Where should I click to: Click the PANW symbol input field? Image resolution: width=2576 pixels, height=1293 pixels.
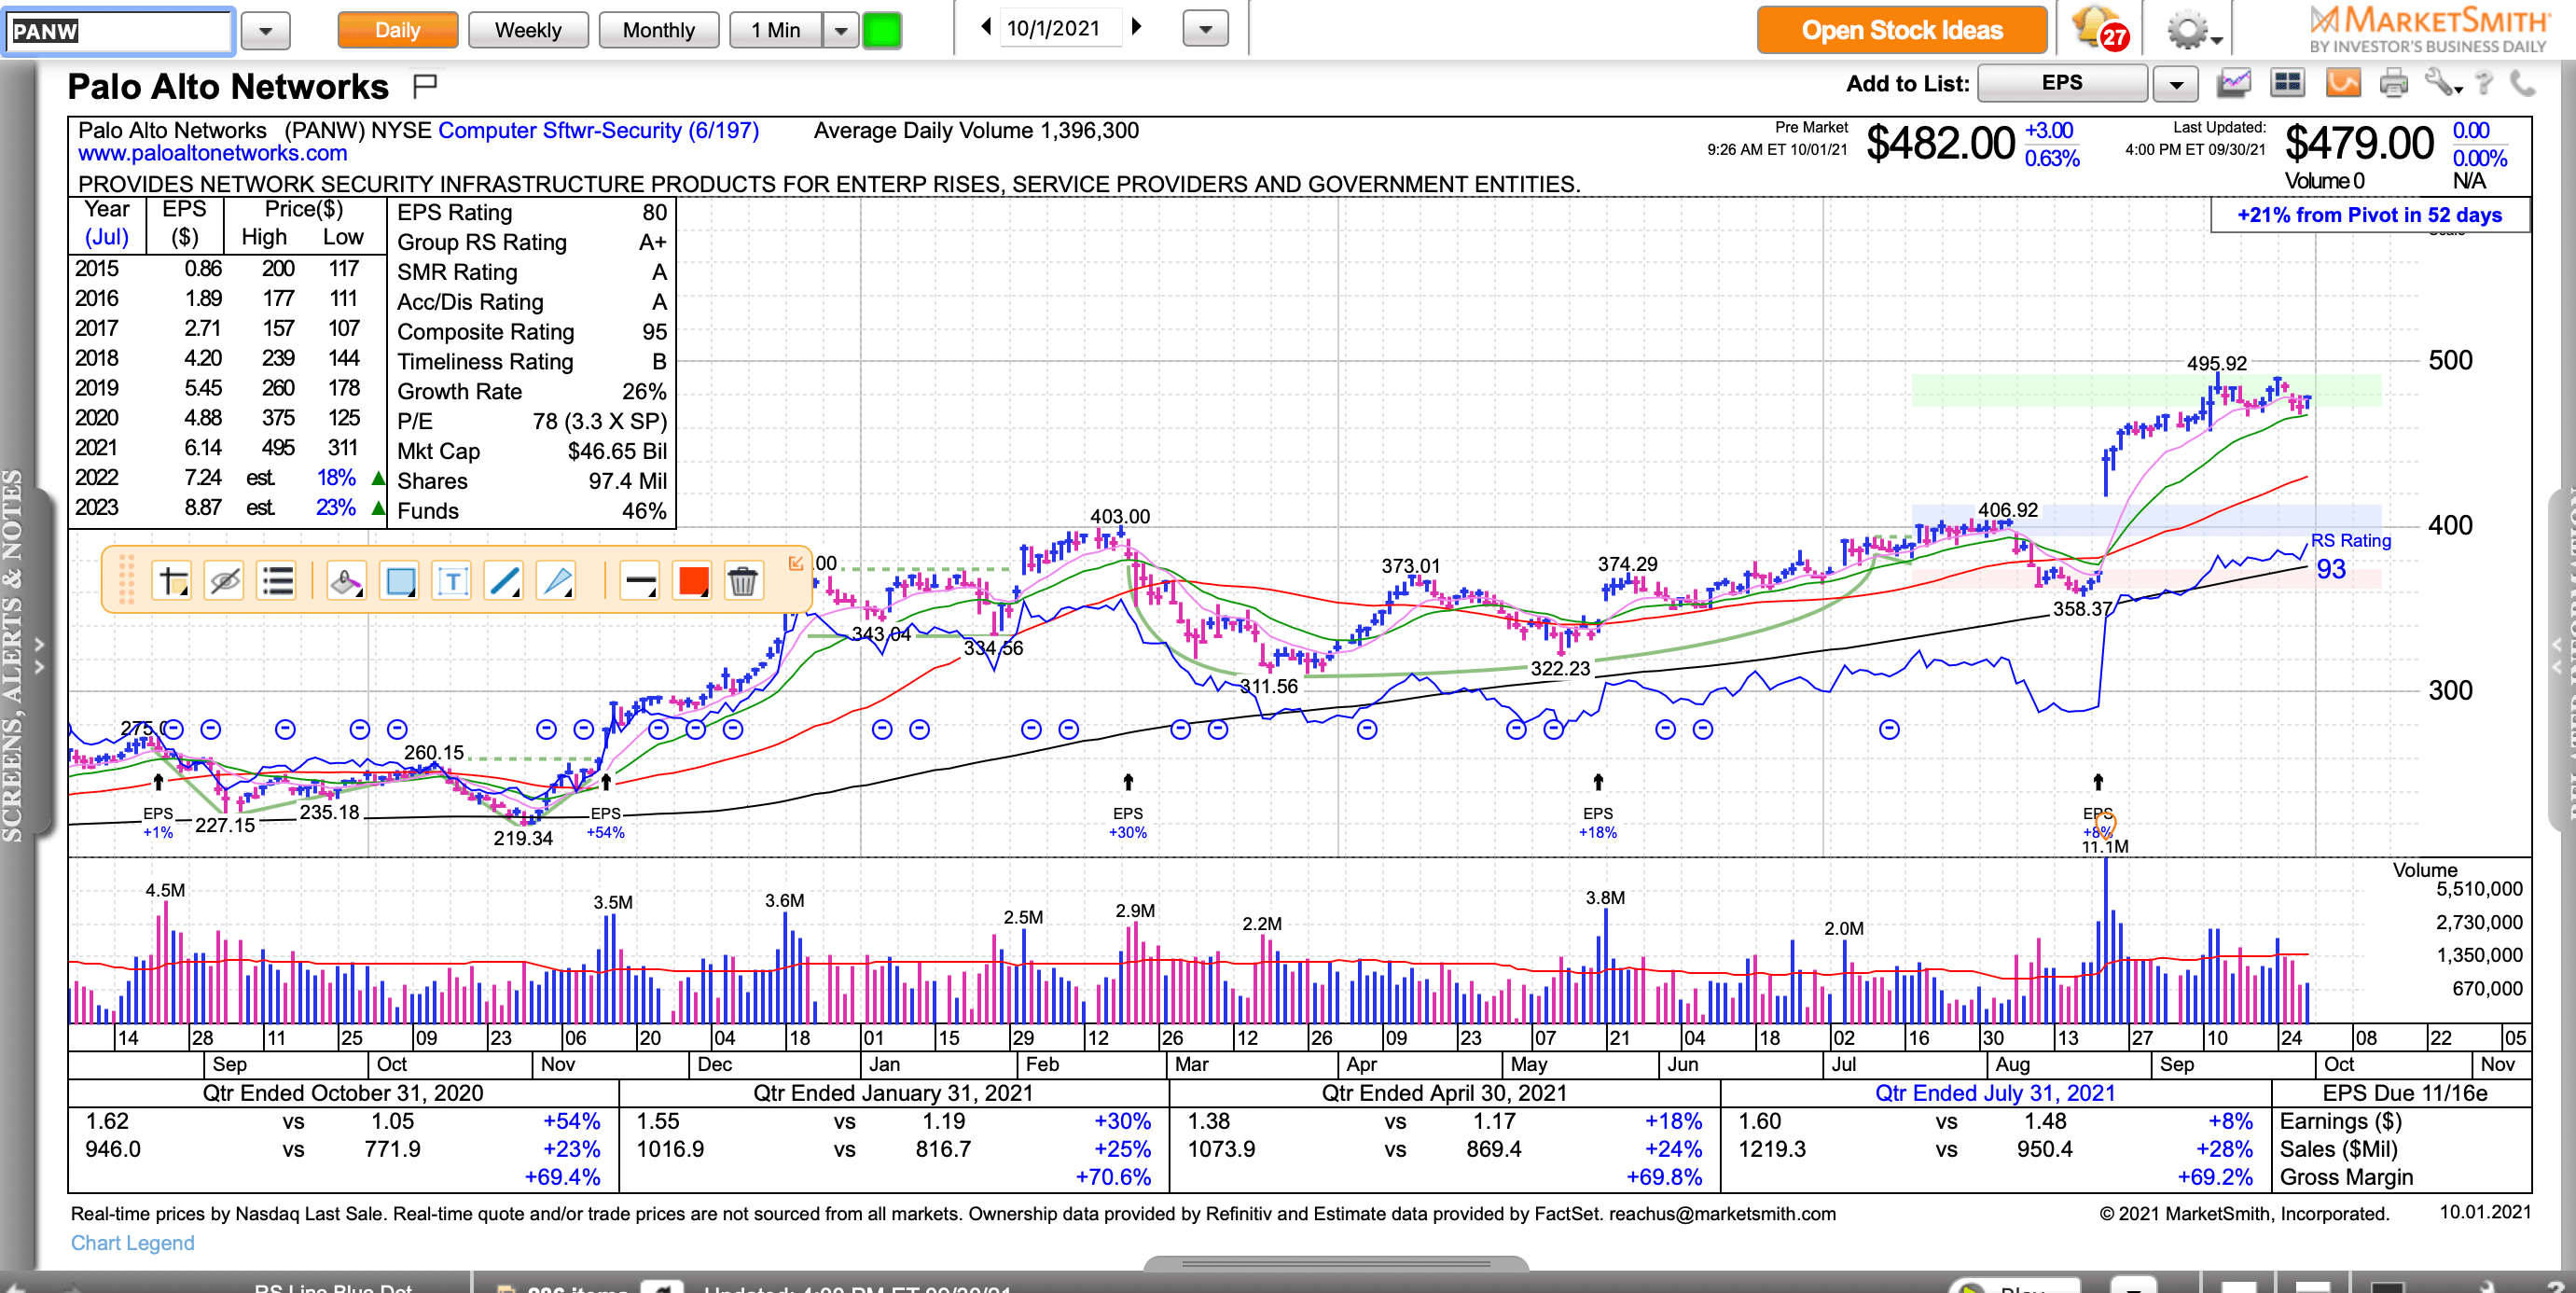(119, 31)
